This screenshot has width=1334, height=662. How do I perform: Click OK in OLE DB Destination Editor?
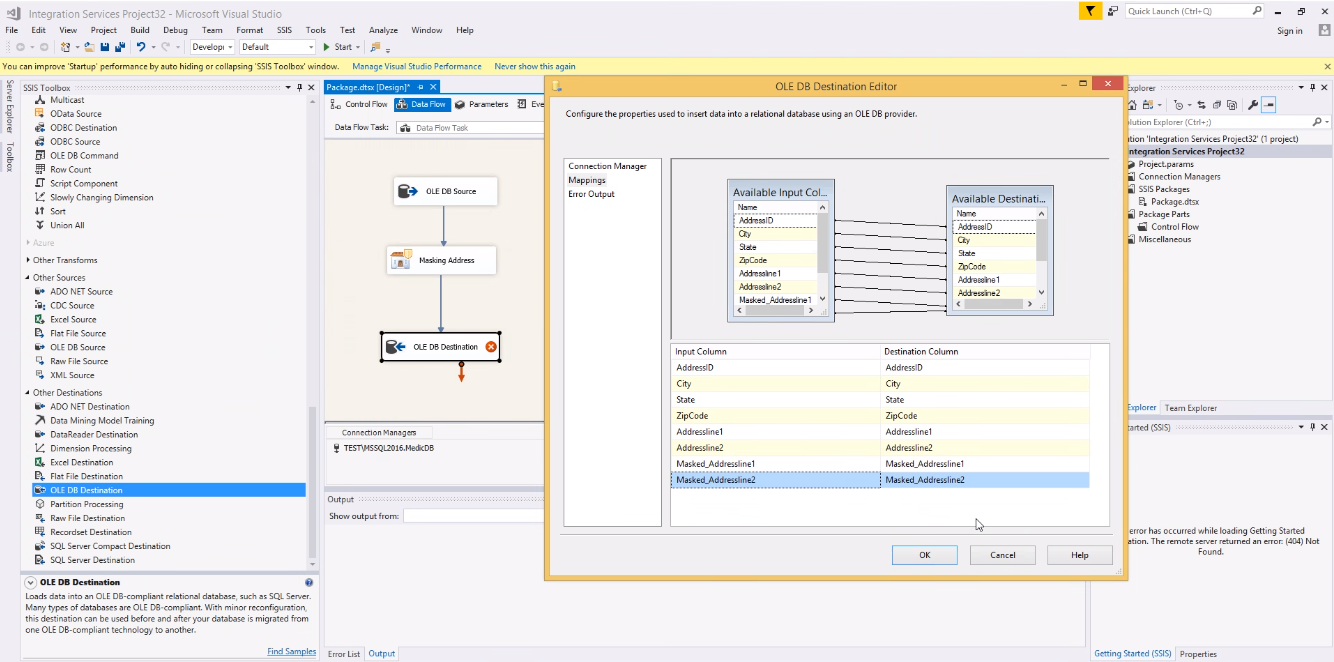[x=925, y=555]
